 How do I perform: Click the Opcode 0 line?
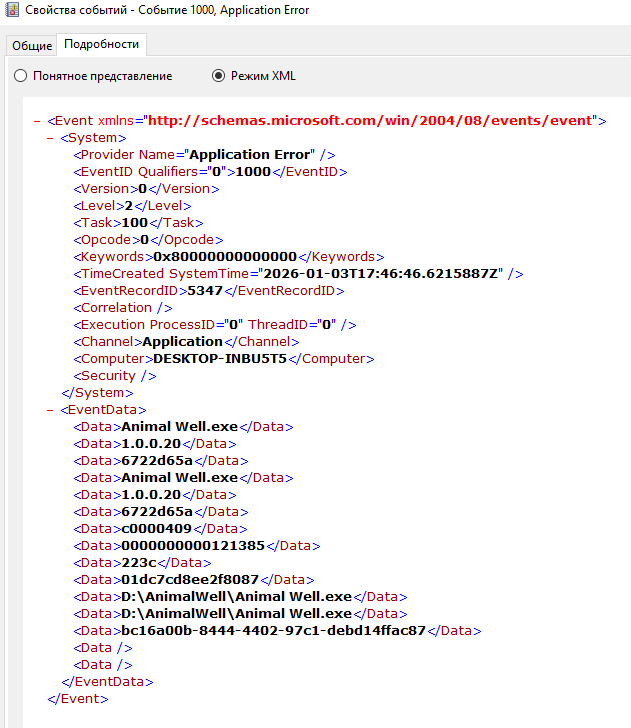(148, 240)
